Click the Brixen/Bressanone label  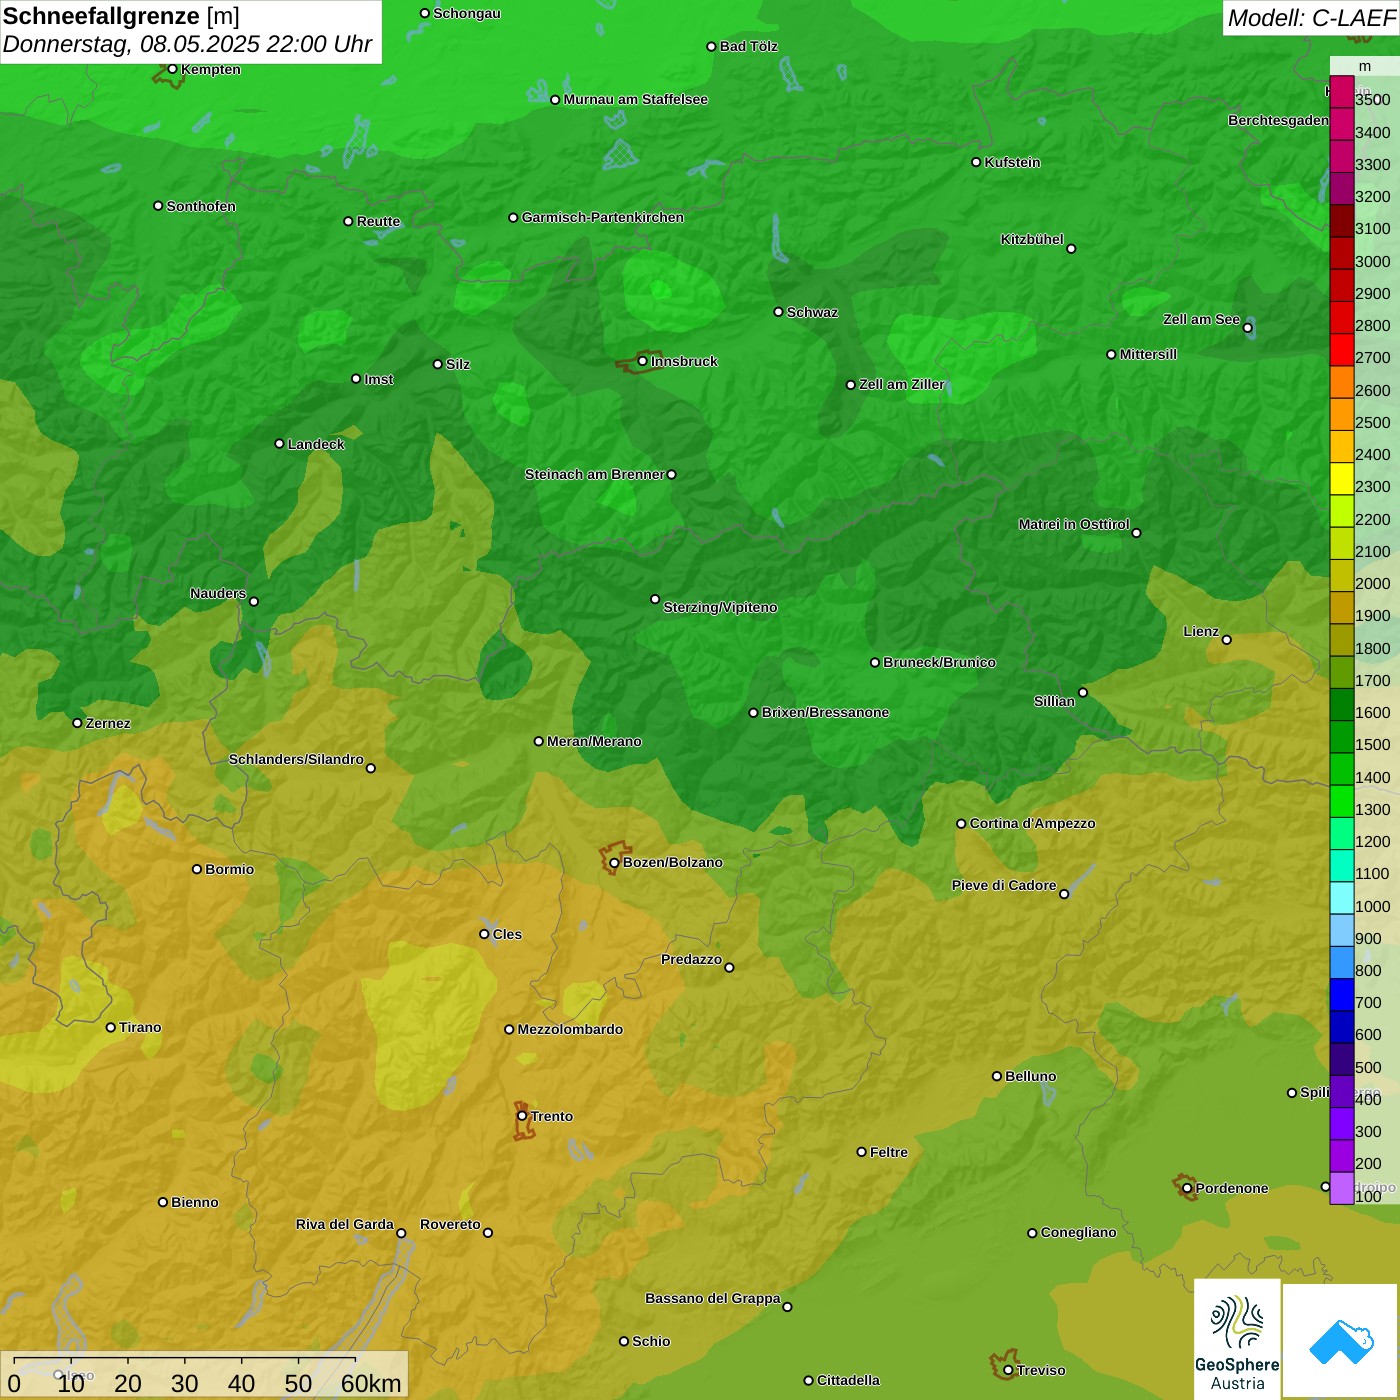point(825,712)
